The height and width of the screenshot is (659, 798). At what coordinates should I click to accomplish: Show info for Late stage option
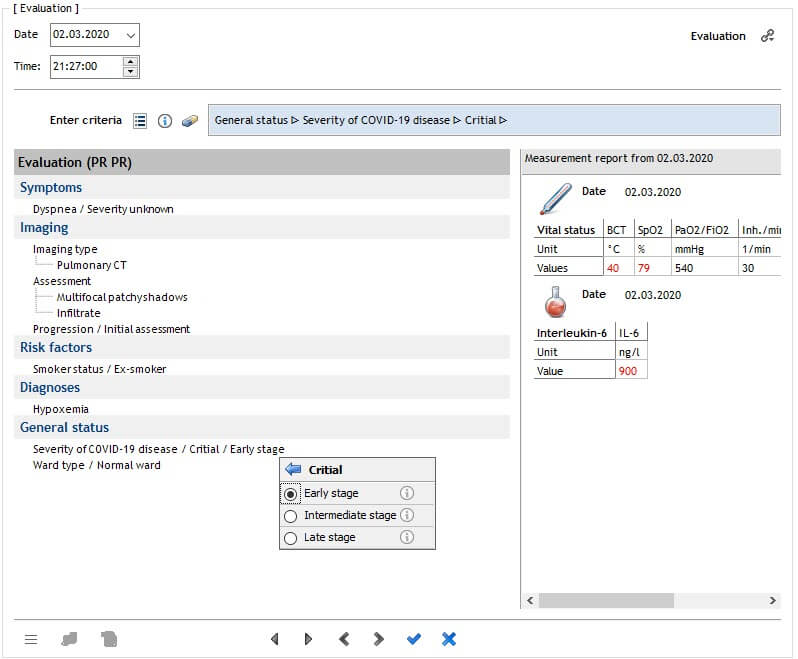pyautogui.click(x=407, y=537)
